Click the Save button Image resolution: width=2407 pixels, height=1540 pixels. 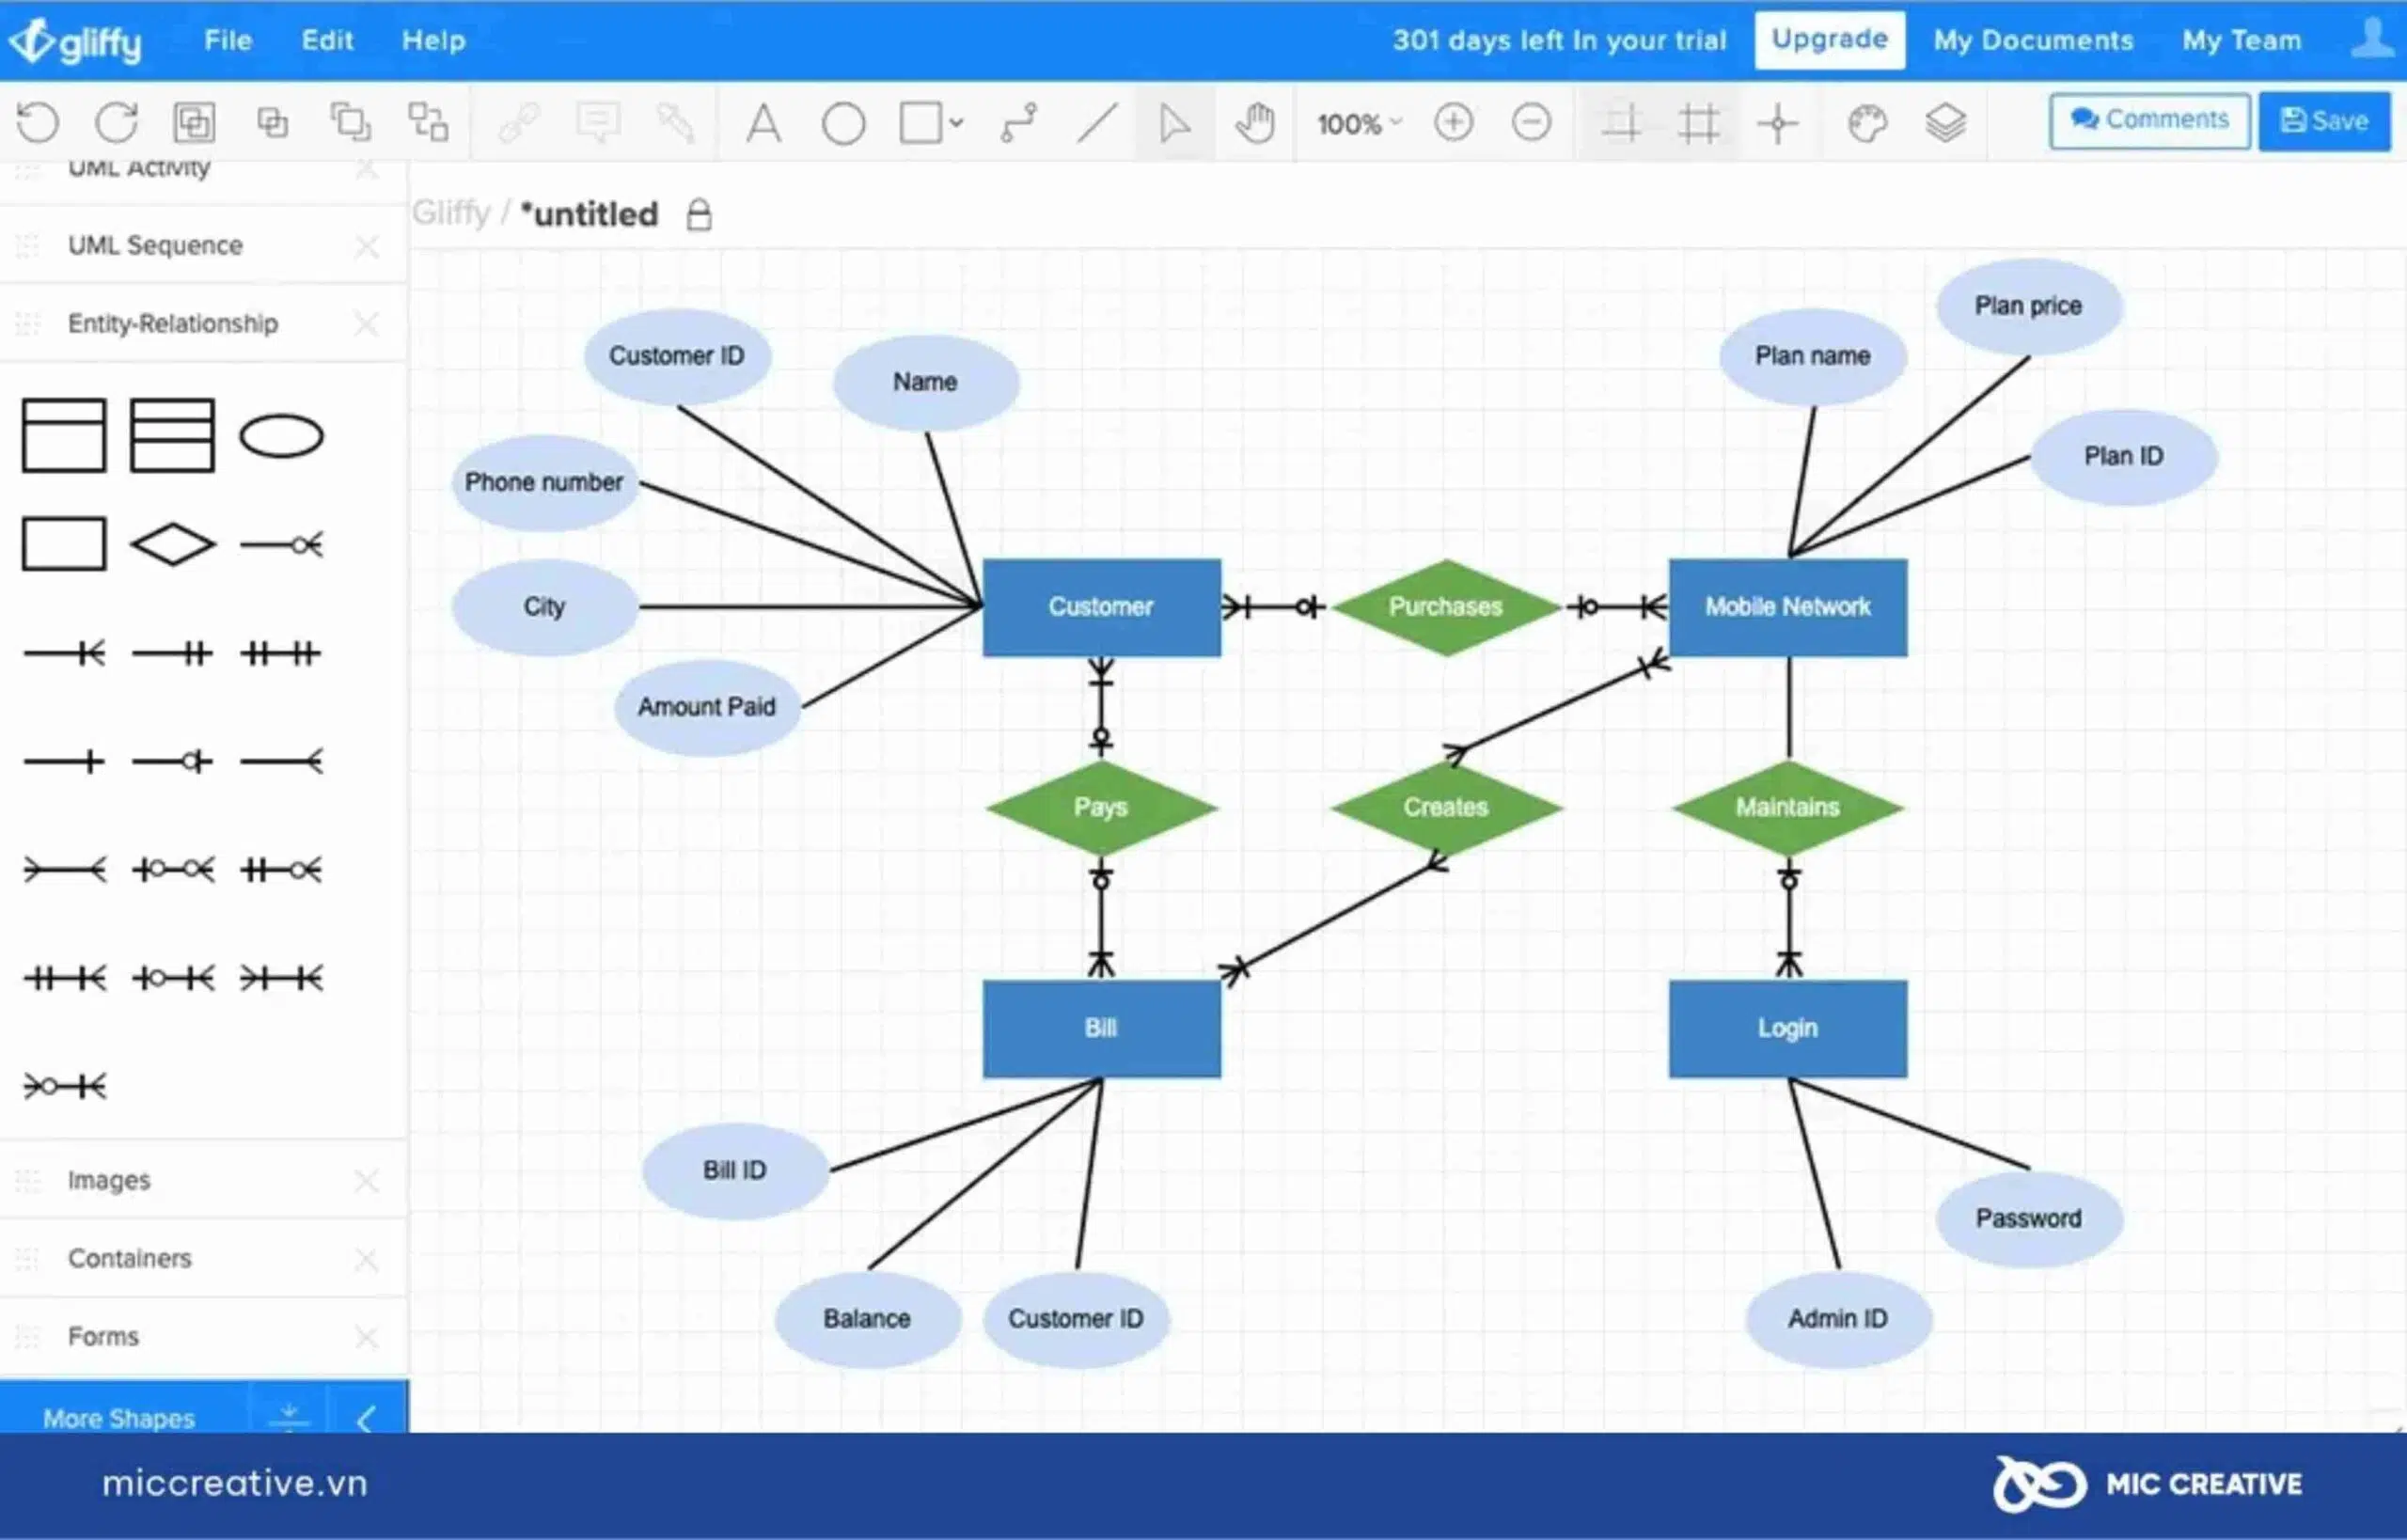(2324, 121)
